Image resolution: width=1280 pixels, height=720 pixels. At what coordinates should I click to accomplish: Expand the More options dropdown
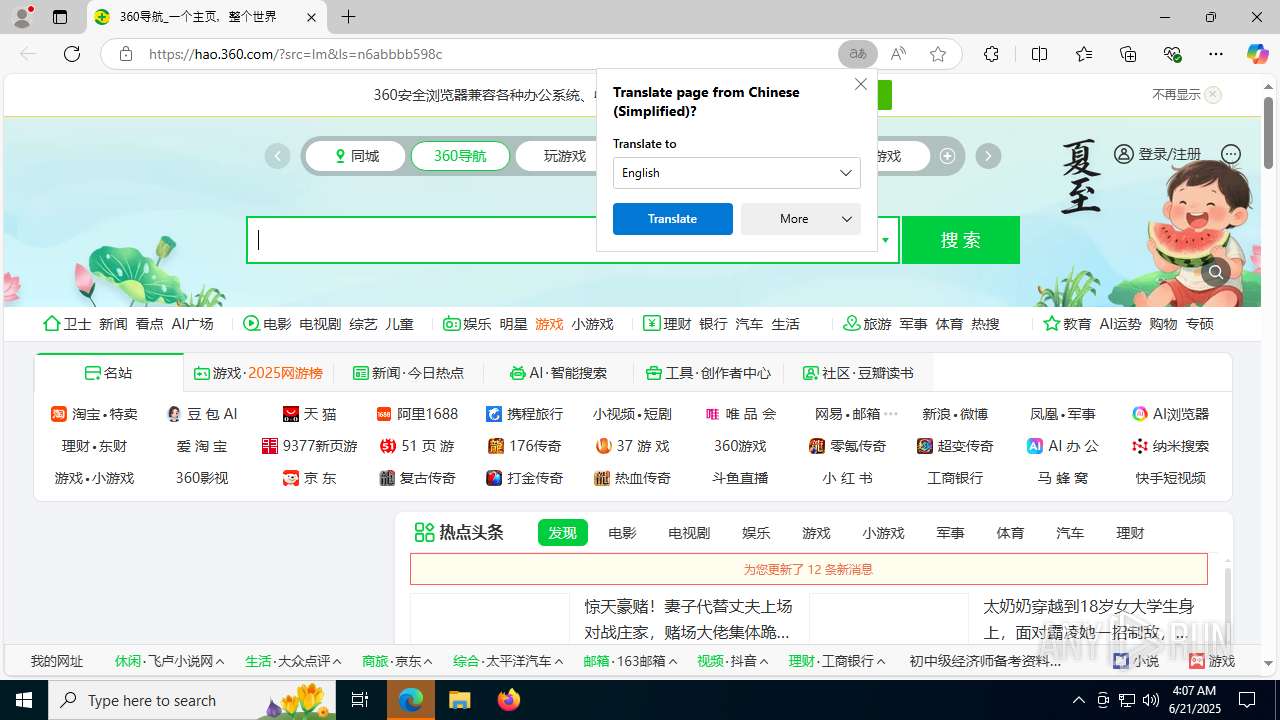[801, 219]
